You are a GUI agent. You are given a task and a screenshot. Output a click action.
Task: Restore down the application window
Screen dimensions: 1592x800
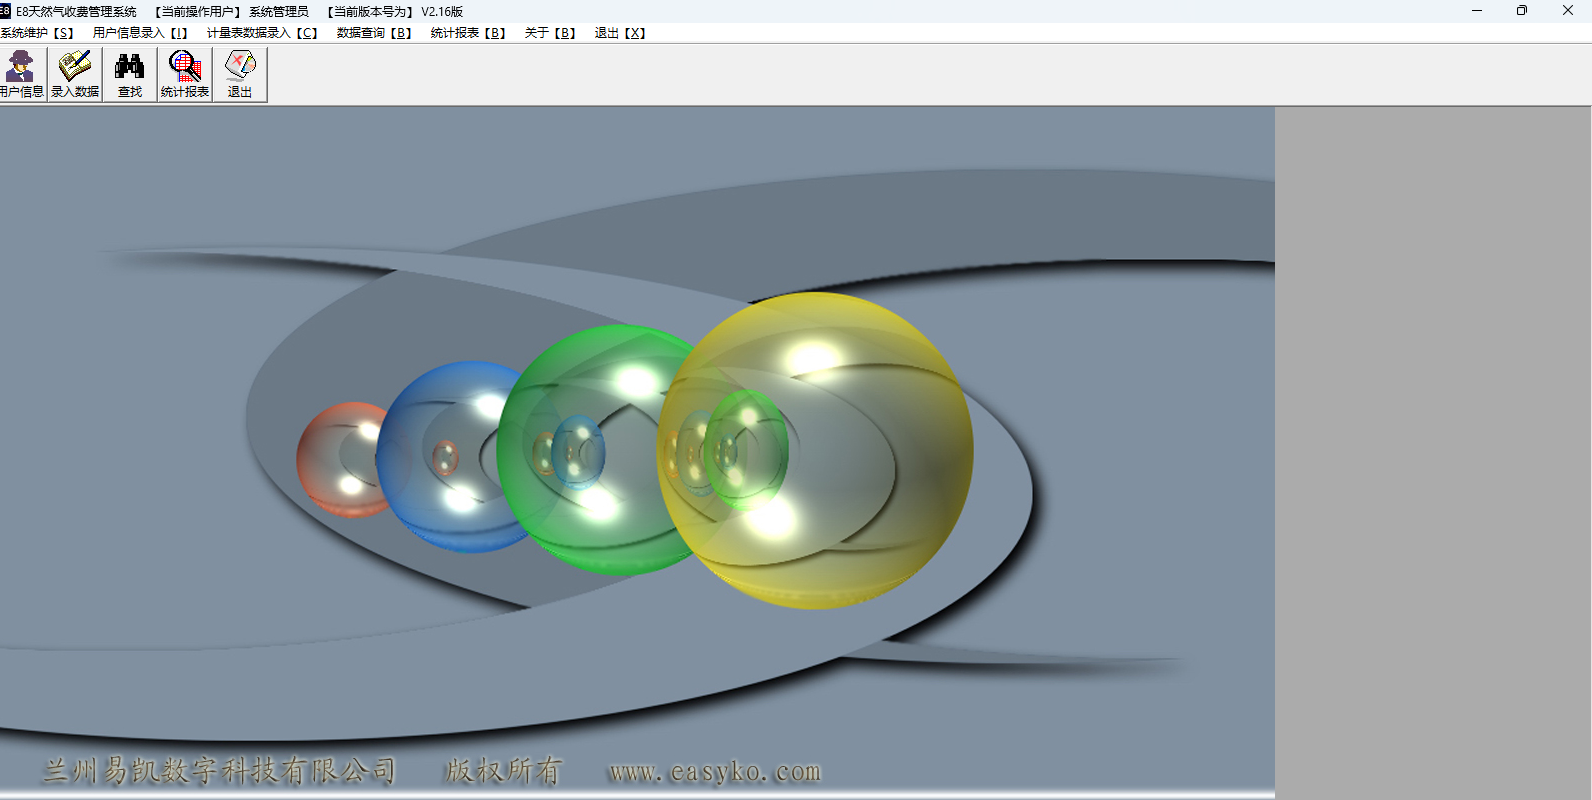1522,11
